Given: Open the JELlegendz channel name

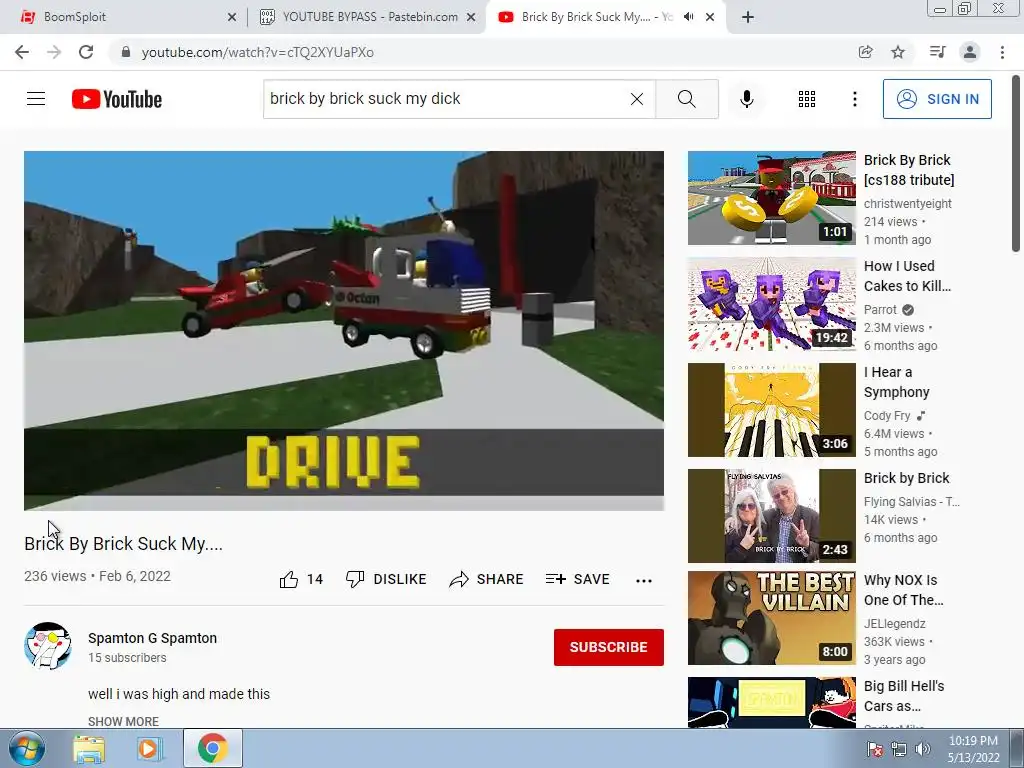Looking at the screenshot, I should pos(895,624).
